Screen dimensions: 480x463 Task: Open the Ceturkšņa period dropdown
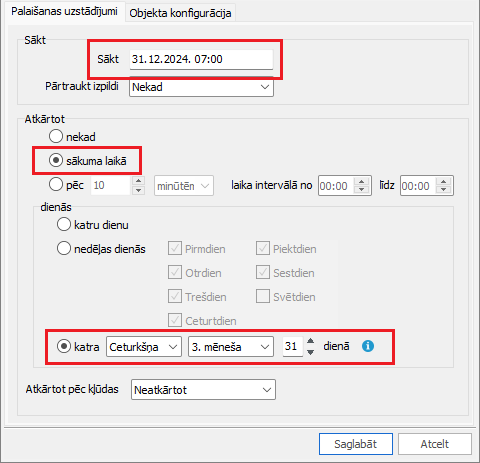144,347
